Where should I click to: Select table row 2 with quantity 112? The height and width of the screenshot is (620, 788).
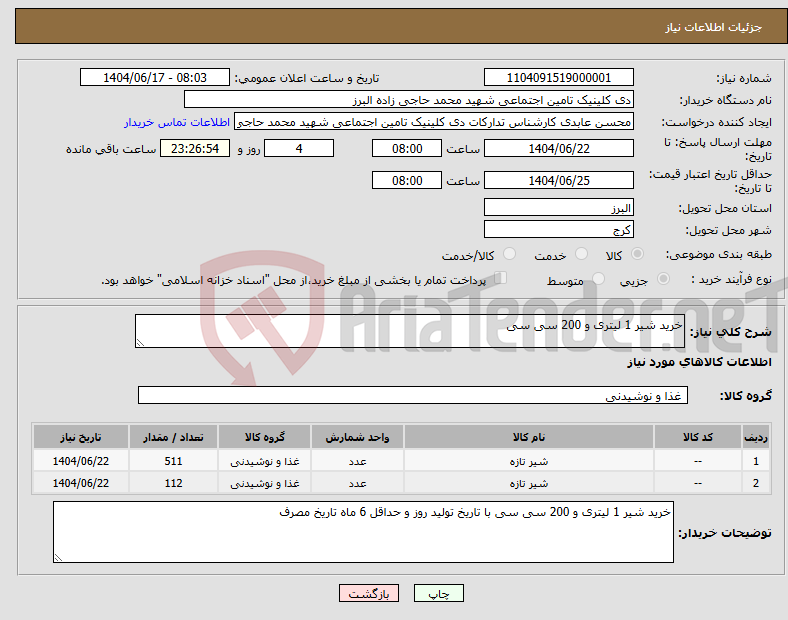pyautogui.click(x=400, y=484)
